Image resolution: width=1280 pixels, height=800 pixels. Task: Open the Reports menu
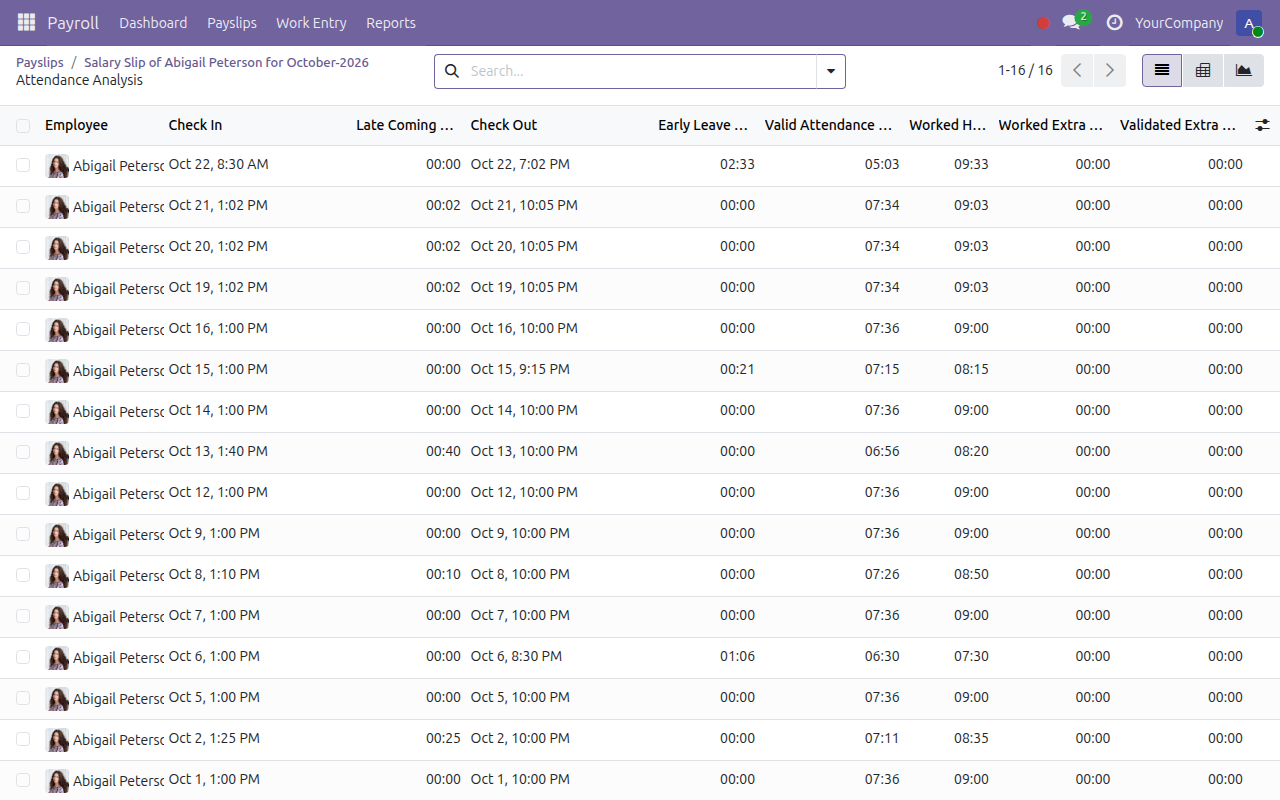pyautogui.click(x=391, y=23)
